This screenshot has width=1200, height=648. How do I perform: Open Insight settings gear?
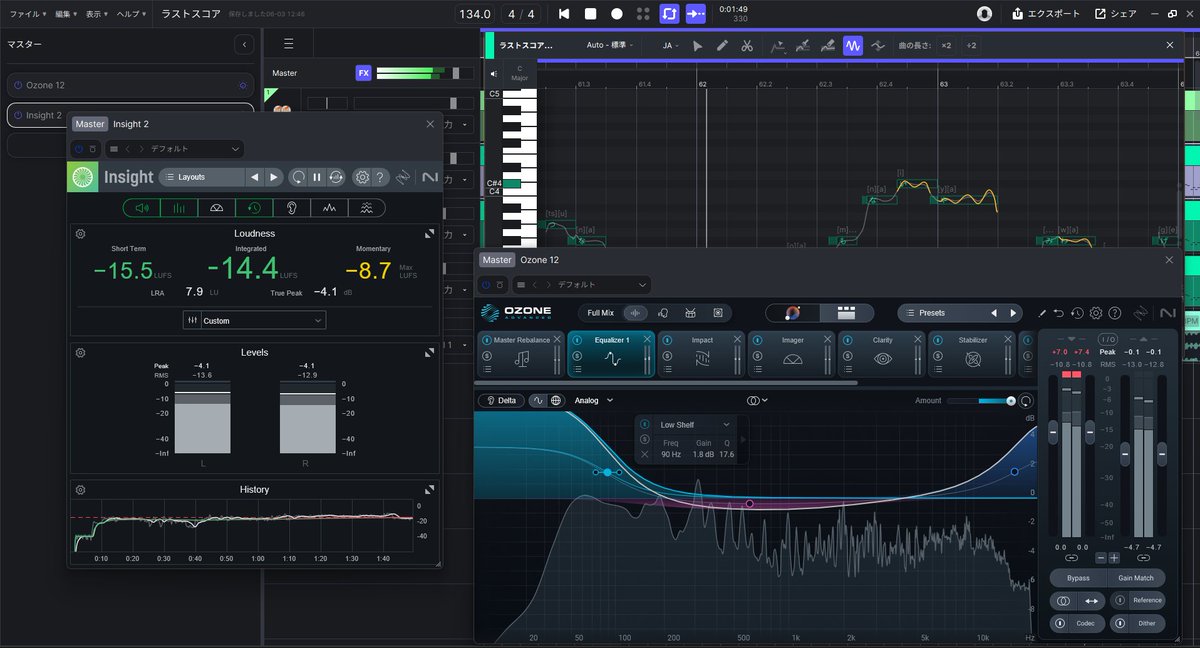(x=362, y=177)
